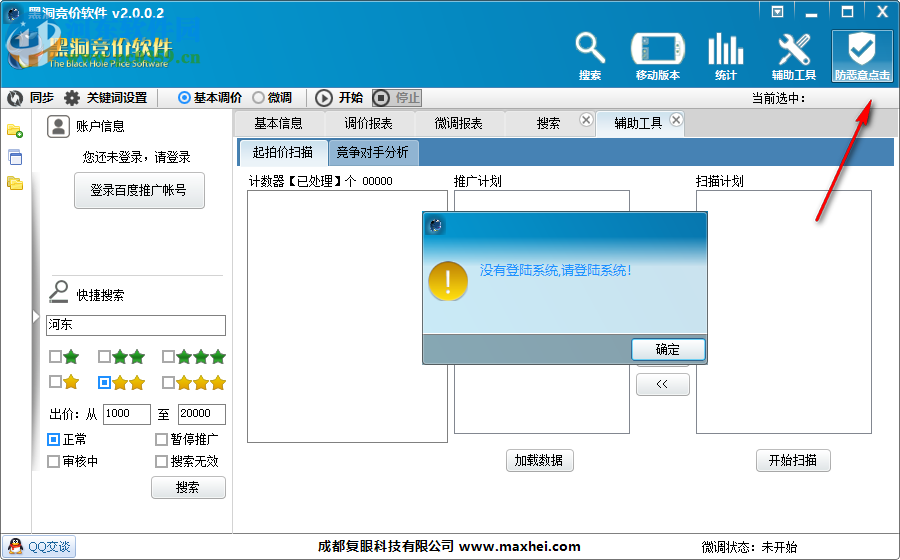Close the 搜索 tab with its X

(x=586, y=119)
